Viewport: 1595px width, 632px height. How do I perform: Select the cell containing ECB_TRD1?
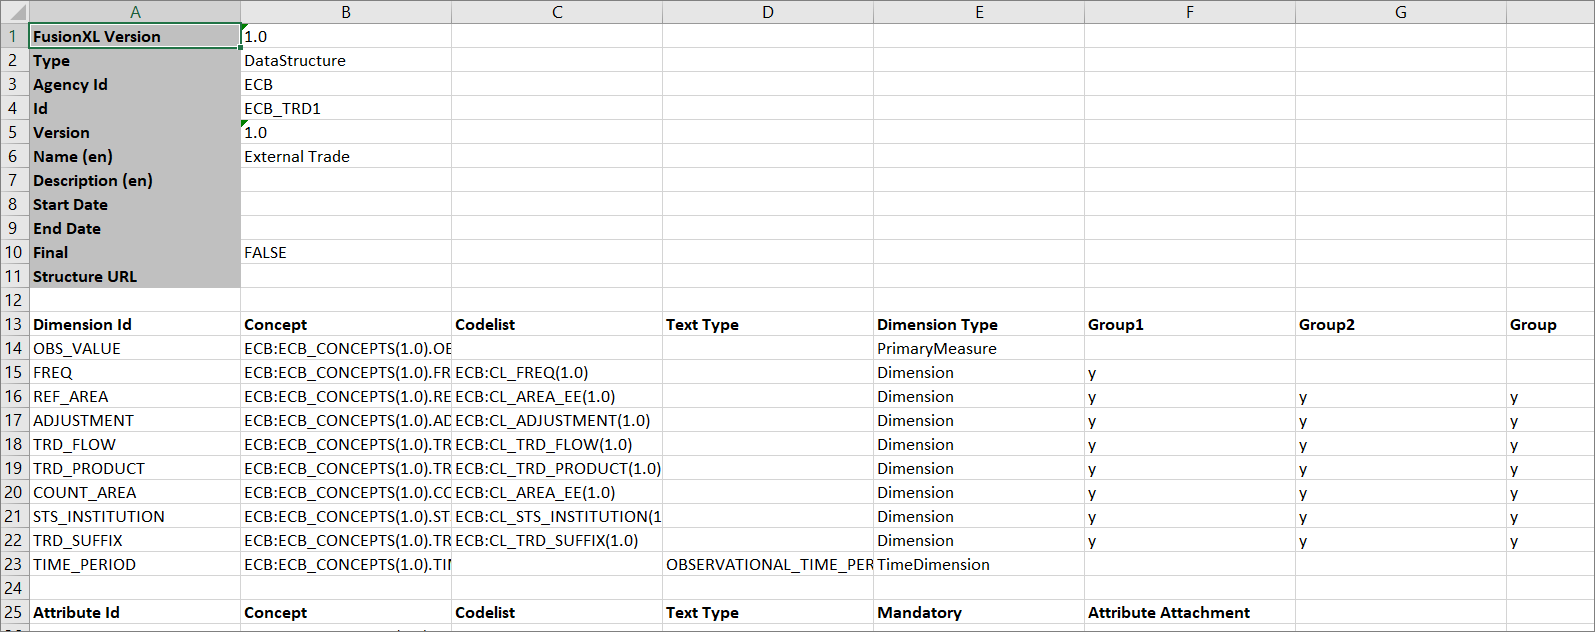pyautogui.click(x=345, y=109)
